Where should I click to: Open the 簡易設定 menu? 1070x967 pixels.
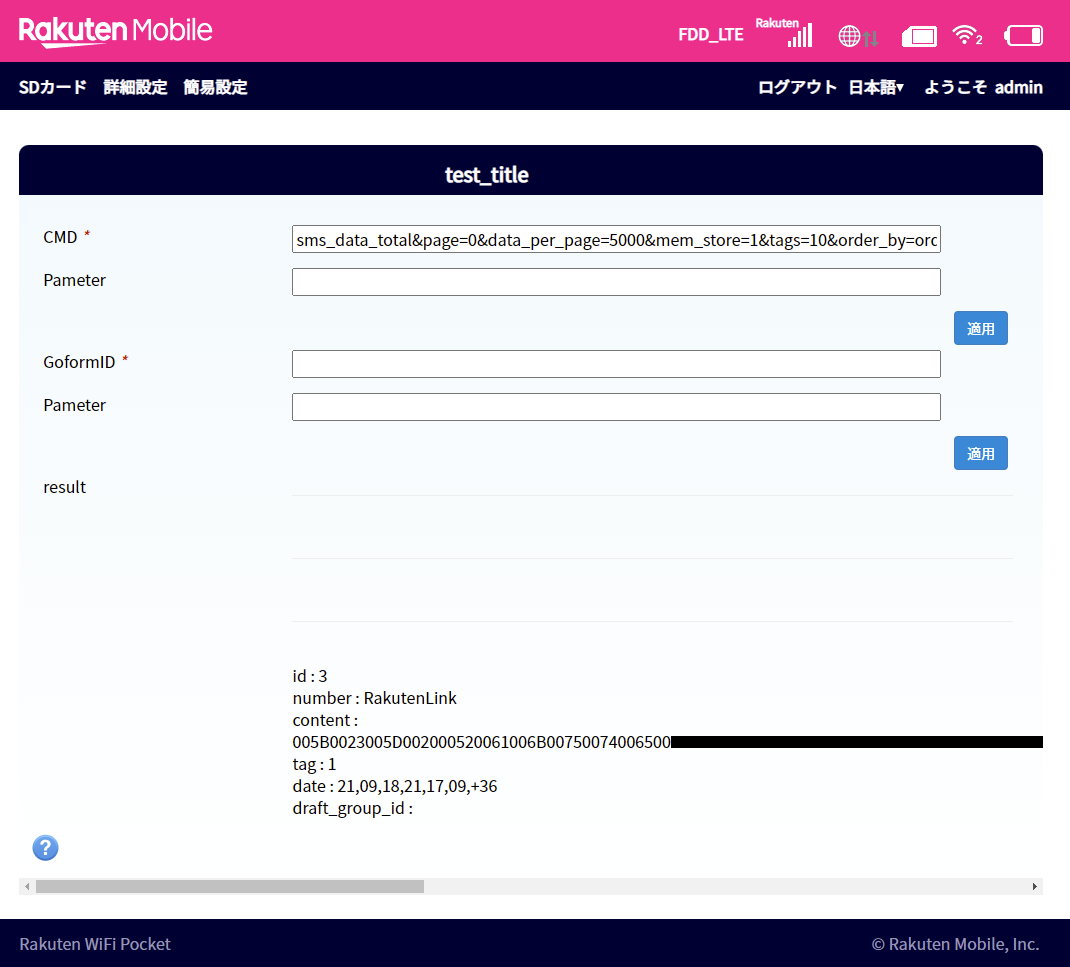point(215,87)
